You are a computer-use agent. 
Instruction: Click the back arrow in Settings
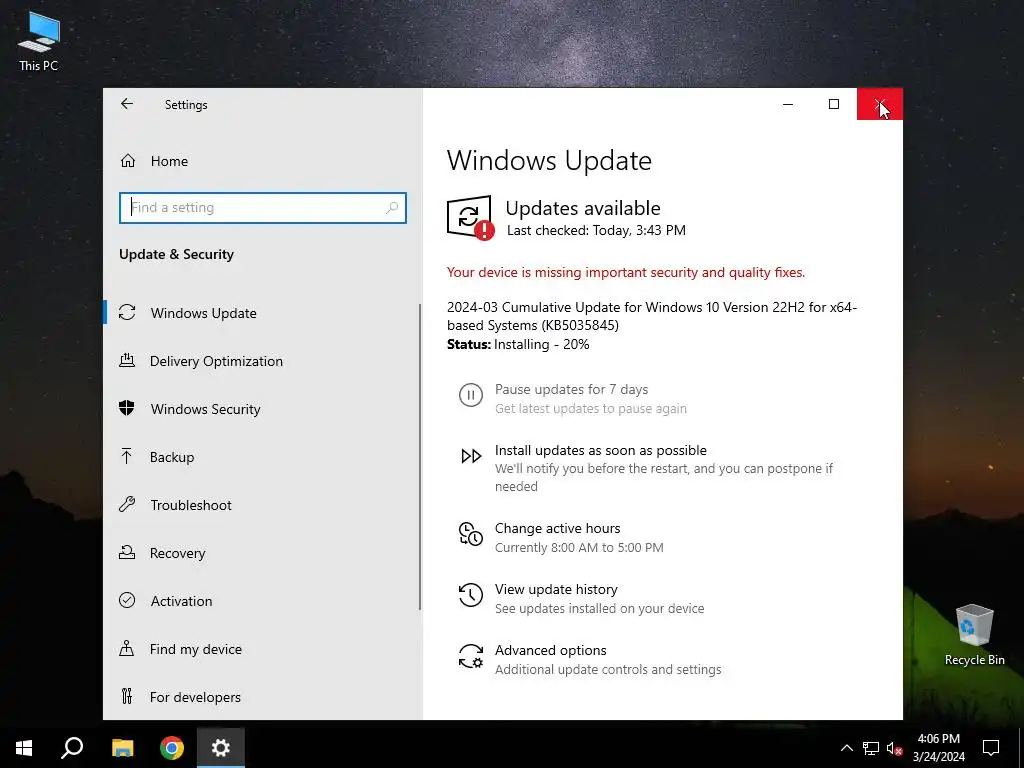pyautogui.click(x=127, y=104)
